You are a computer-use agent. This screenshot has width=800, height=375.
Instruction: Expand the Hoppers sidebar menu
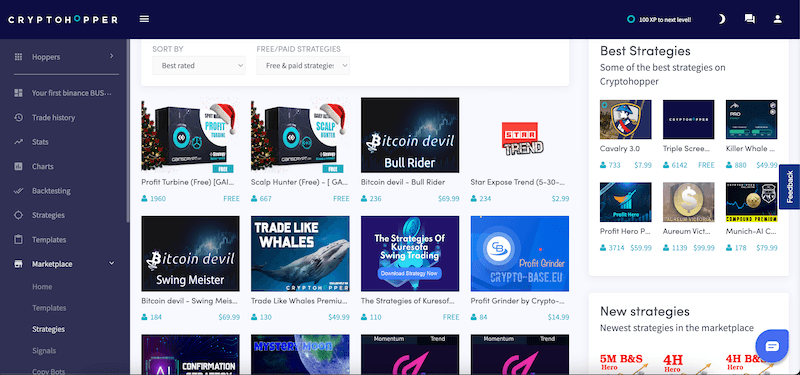[64, 57]
